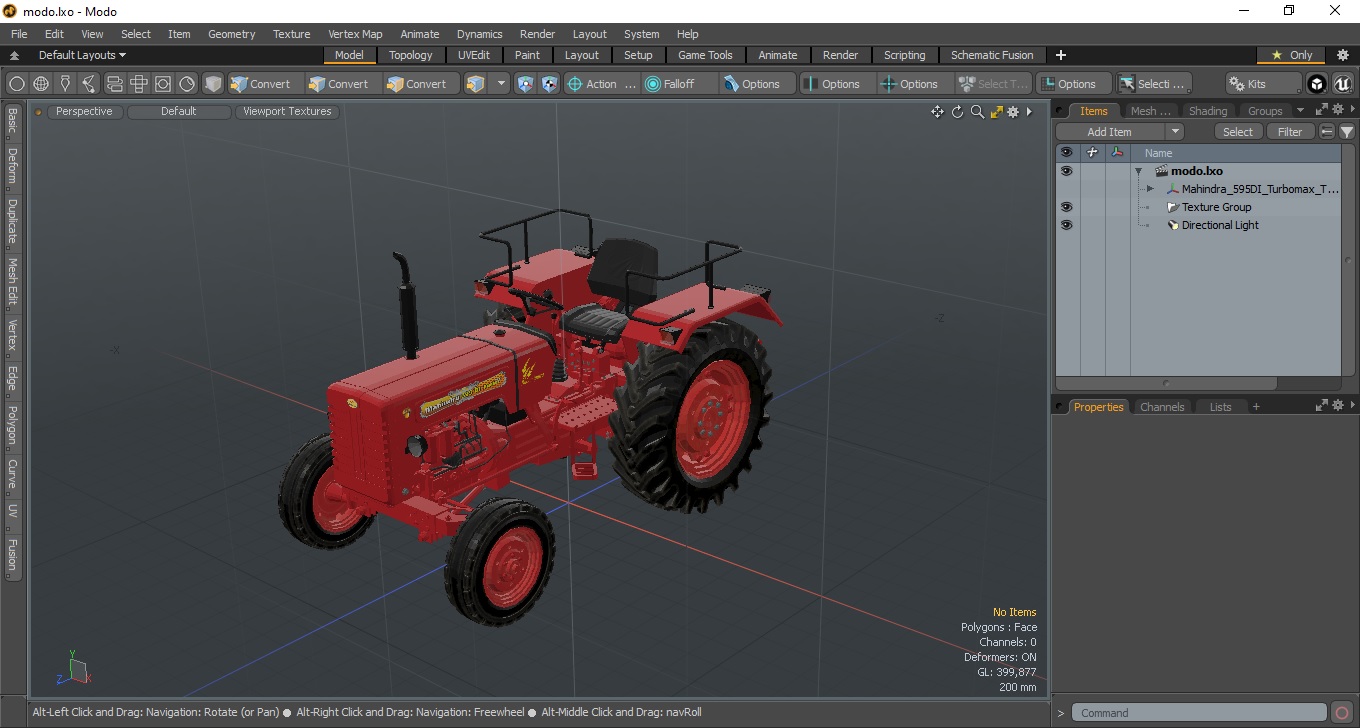Viewport: 1360px width, 728px height.
Task: Click the first blue shield icon
Action: click(525, 84)
